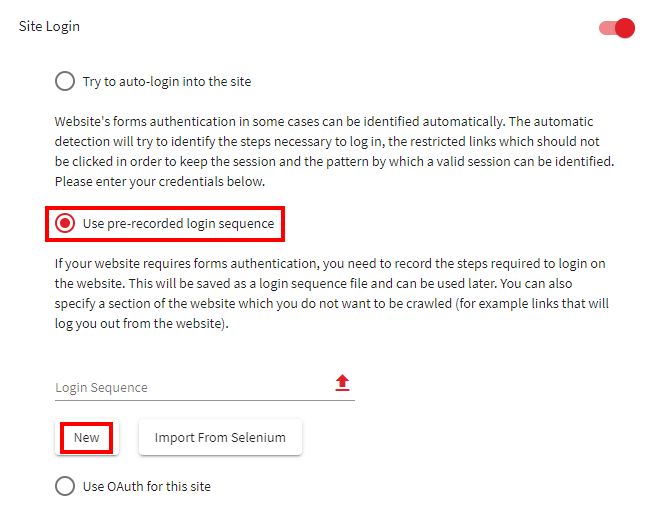Upload a login sequence file via arrow icon
This screenshot has width=670, height=517.
[342, 383]
